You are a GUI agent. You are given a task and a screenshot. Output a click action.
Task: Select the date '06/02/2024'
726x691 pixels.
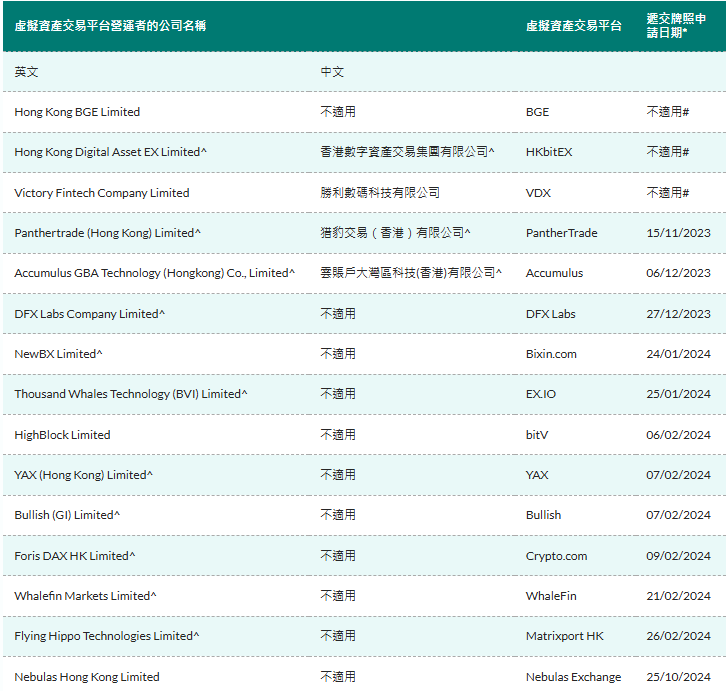pyautogui.click(x=678, y=435)
